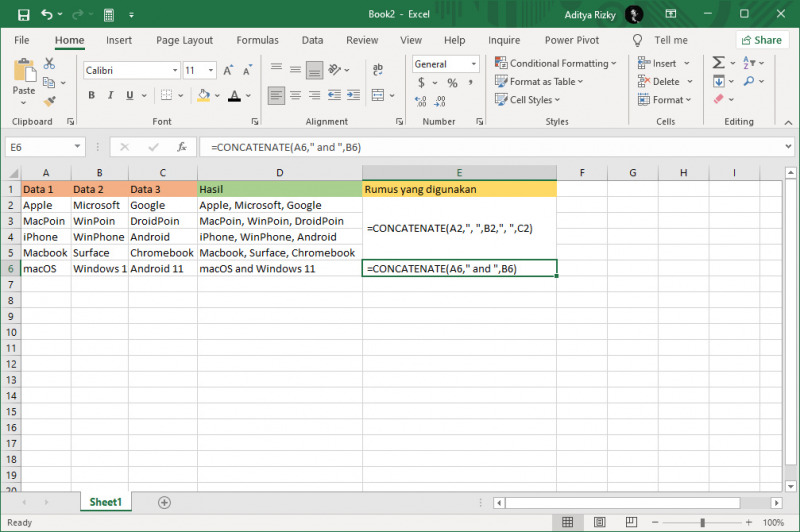This screenshot has width=800, height=532.
Task: Toggle Bottom Align button
Action: coord(314,70)
